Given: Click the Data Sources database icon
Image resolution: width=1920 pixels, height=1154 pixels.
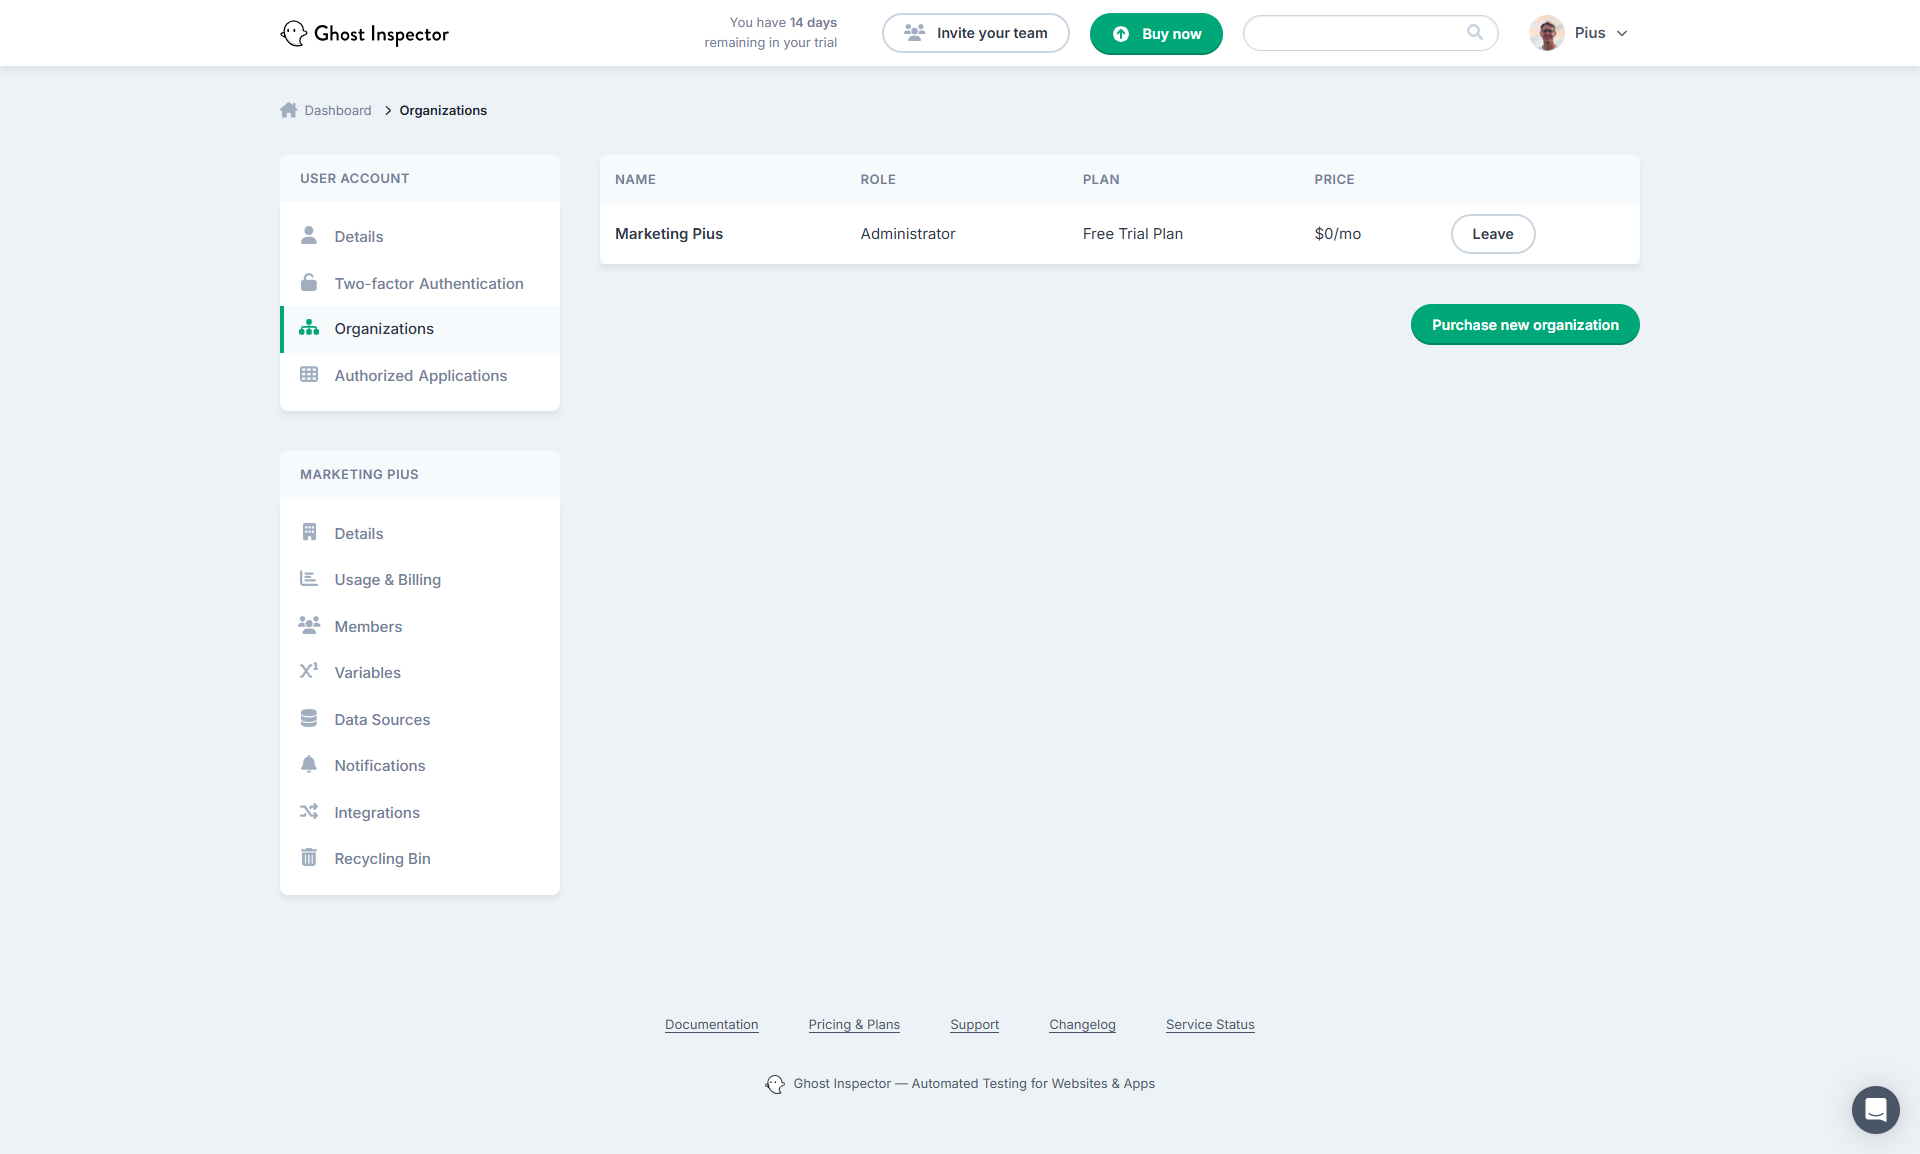Looking at the screenshot, I should click(x=309, y=719).
